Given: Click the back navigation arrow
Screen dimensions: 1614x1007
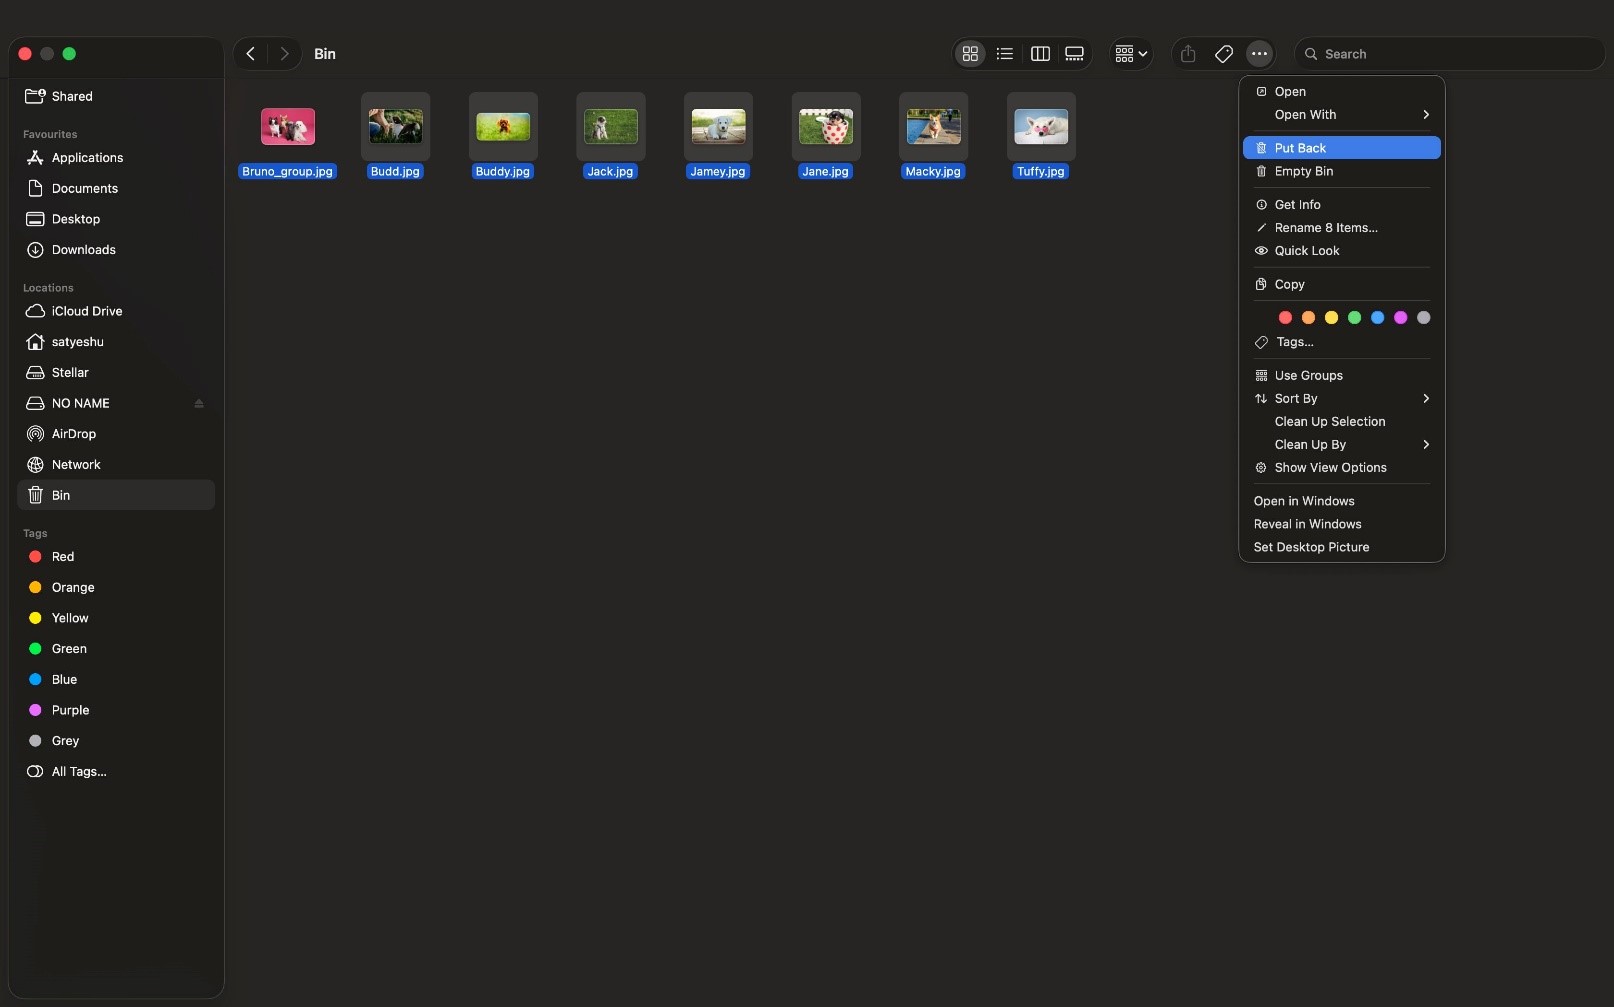Looking at the screenshot, I should (x=250, y=54).
